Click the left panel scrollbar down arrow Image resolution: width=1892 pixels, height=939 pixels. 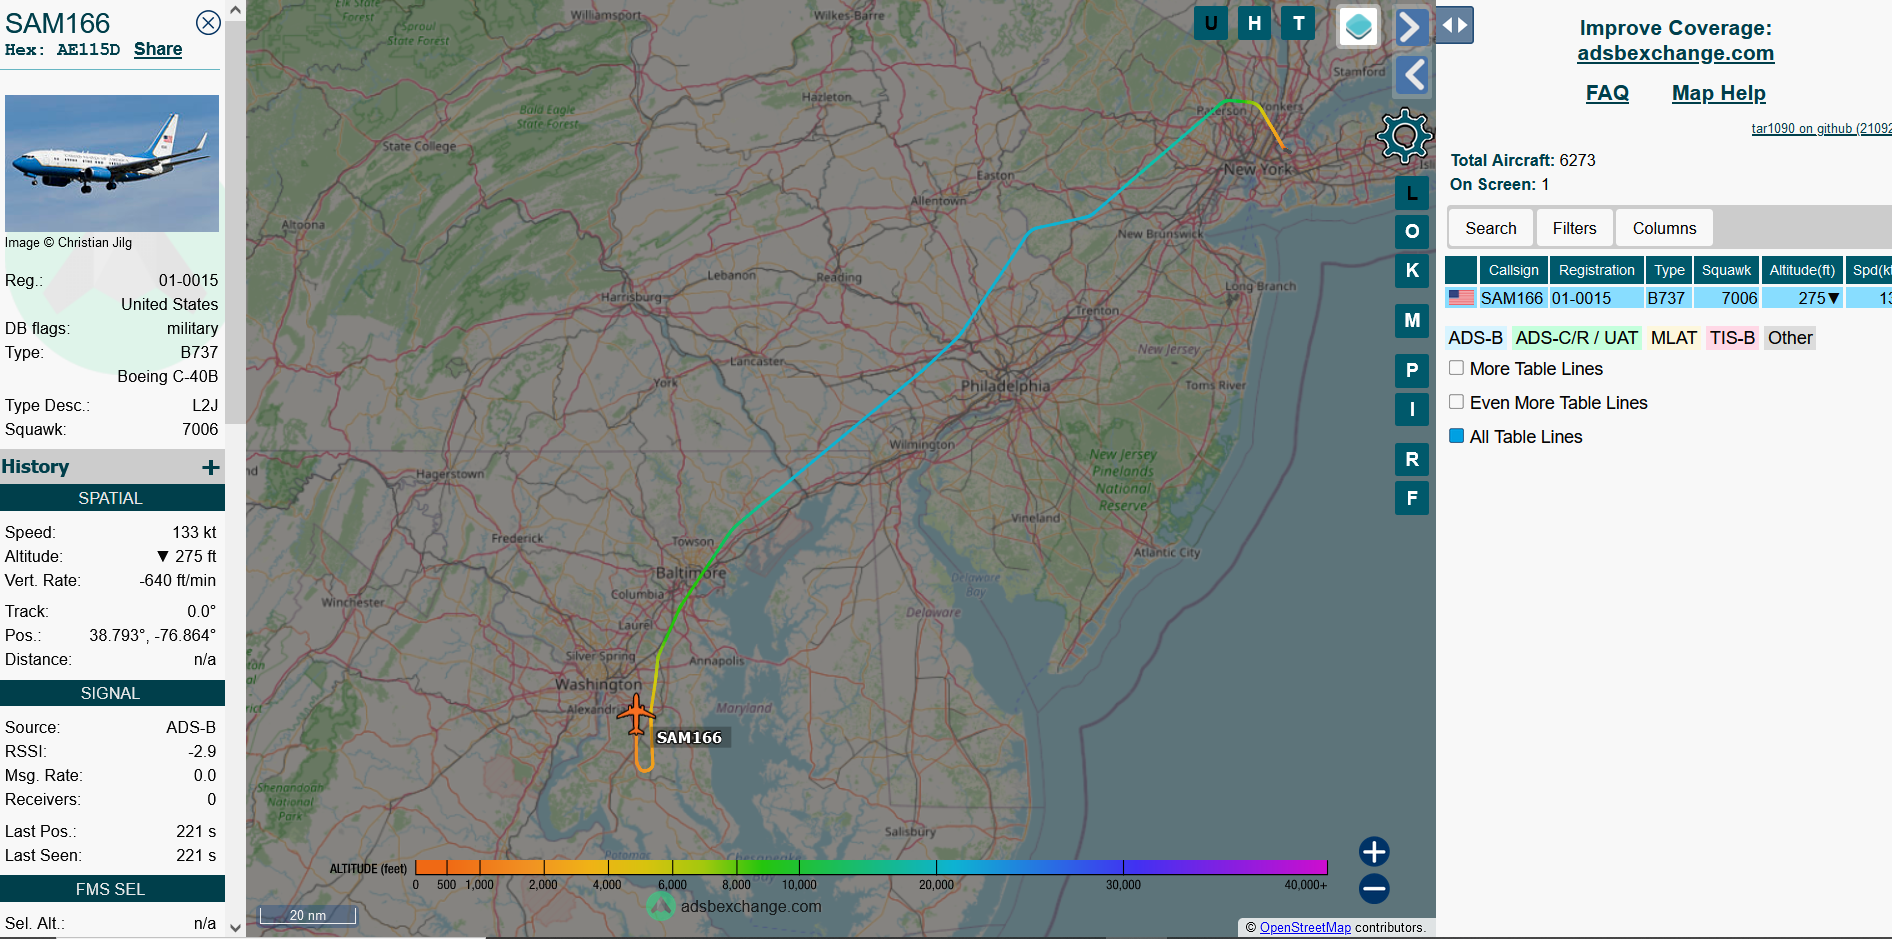tap(235, 927)
